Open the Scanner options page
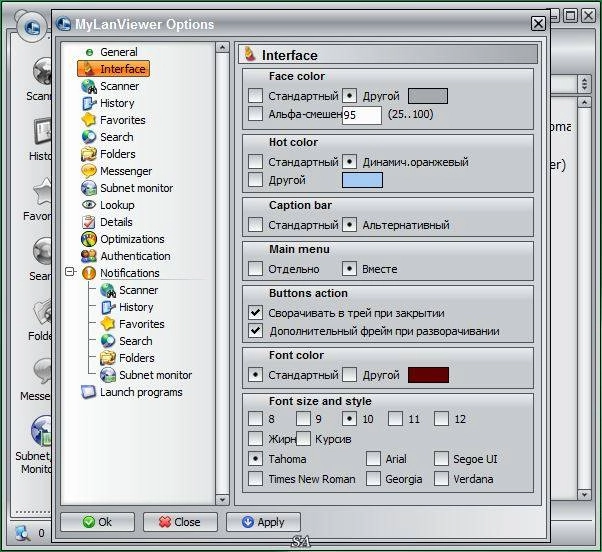602x552 pixels. 119,86
